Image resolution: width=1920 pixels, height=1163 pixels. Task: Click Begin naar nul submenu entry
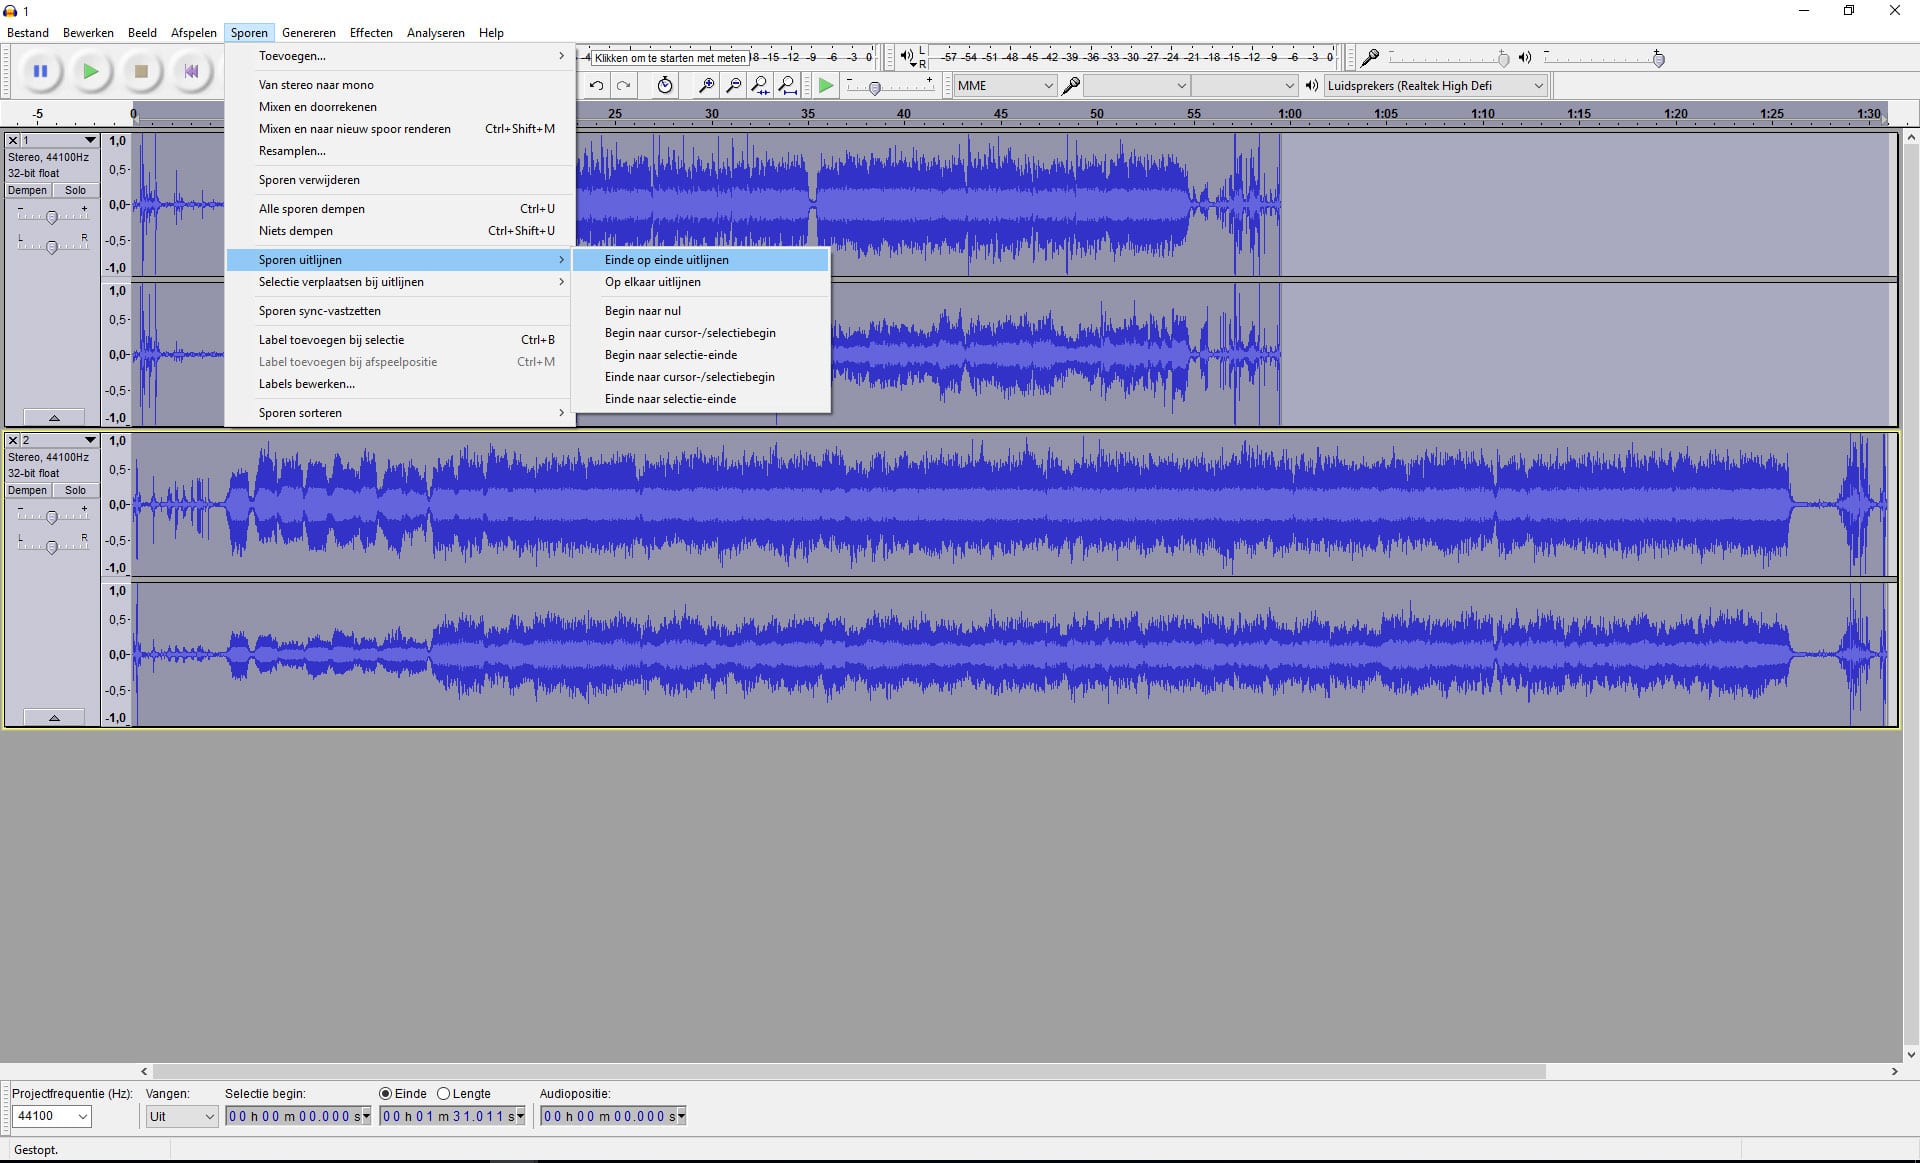pos(642,311)
